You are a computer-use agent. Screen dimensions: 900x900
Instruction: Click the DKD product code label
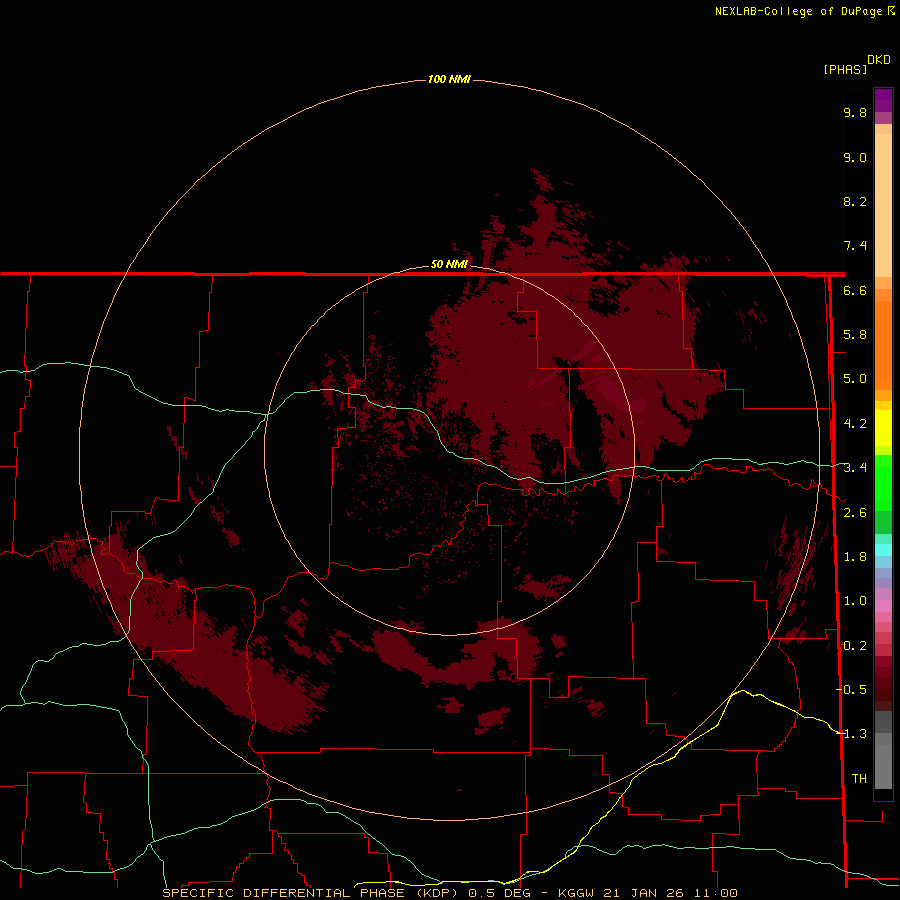(x=879, y=60)
